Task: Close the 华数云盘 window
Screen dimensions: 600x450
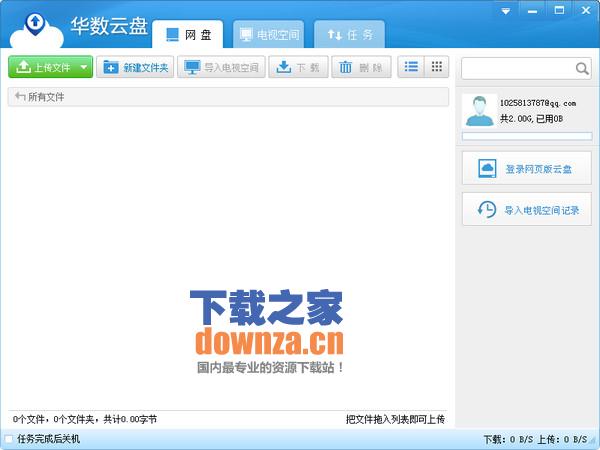Action: [586, 10]
